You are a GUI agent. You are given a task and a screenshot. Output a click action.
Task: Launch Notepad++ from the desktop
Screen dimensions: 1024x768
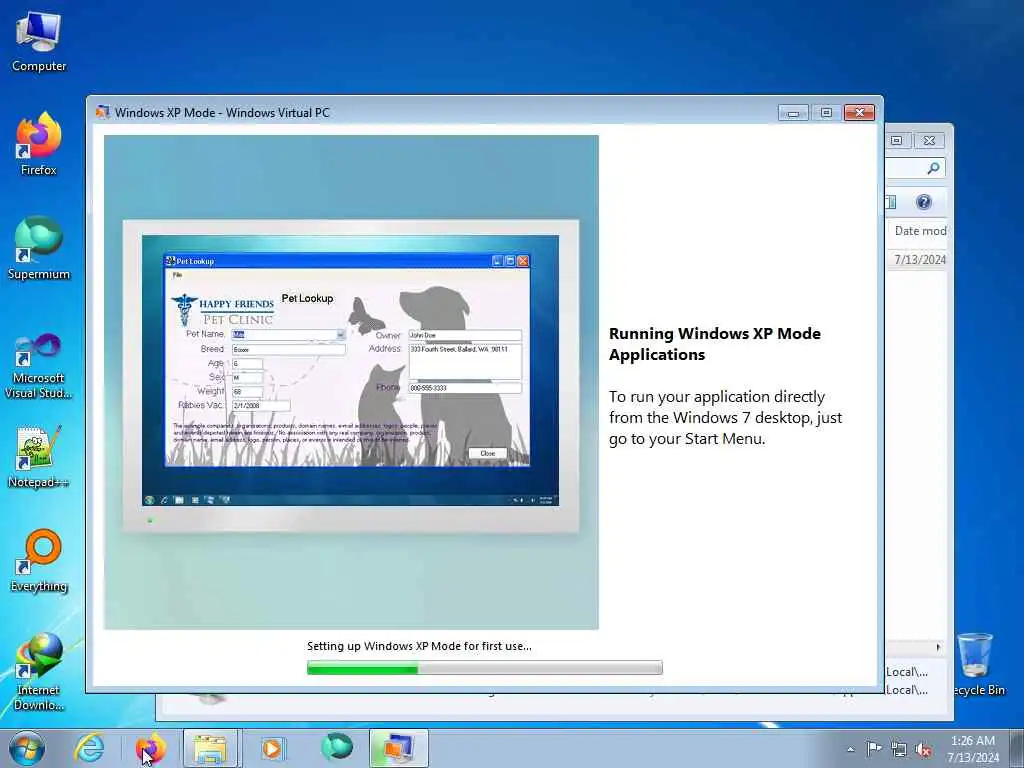click(x=39, y=457)
